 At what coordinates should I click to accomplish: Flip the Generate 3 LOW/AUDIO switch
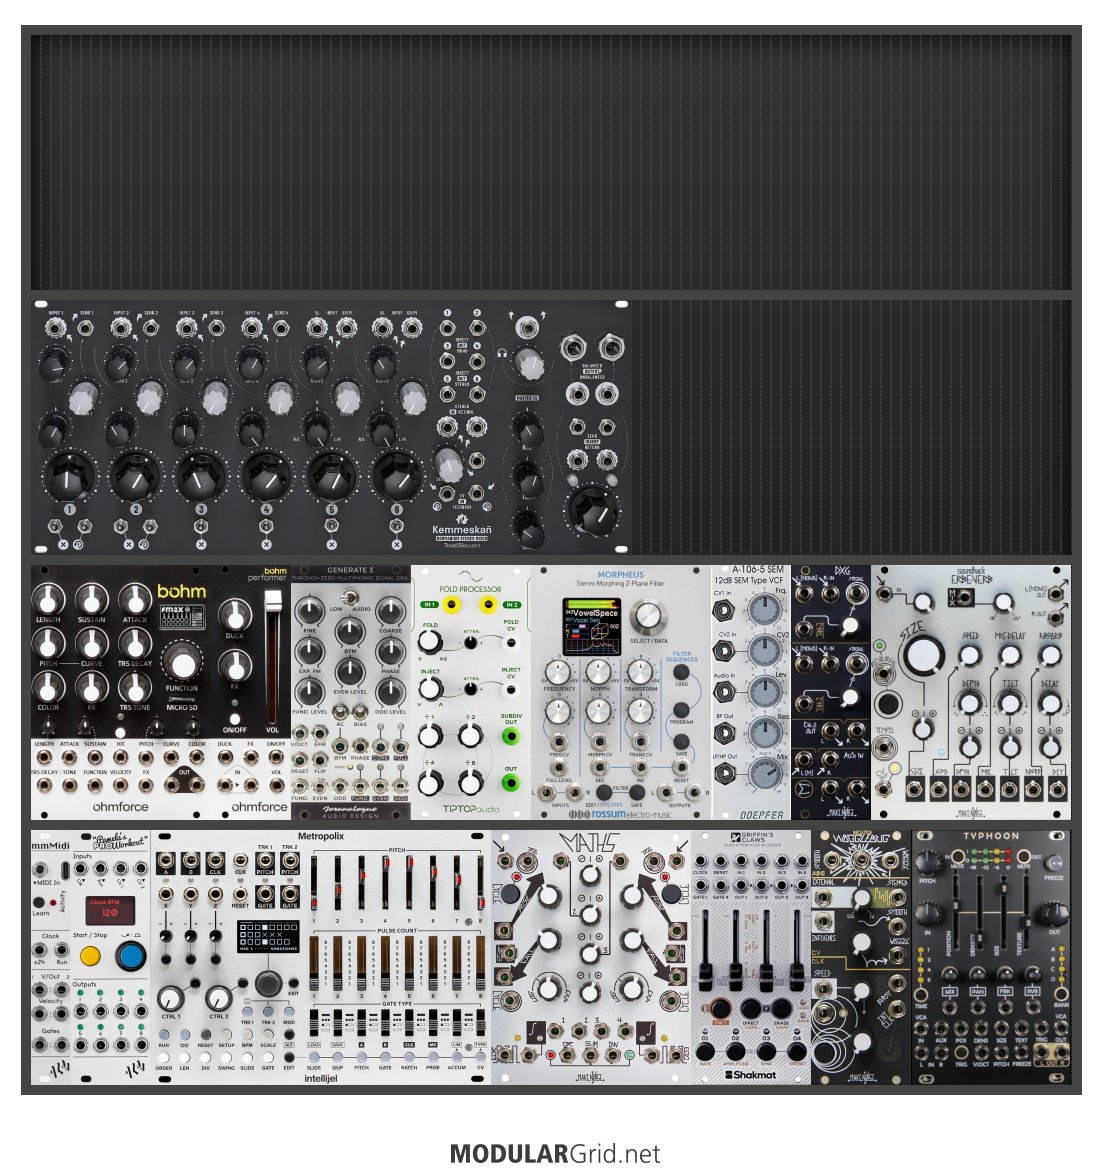tap(348, 598)
